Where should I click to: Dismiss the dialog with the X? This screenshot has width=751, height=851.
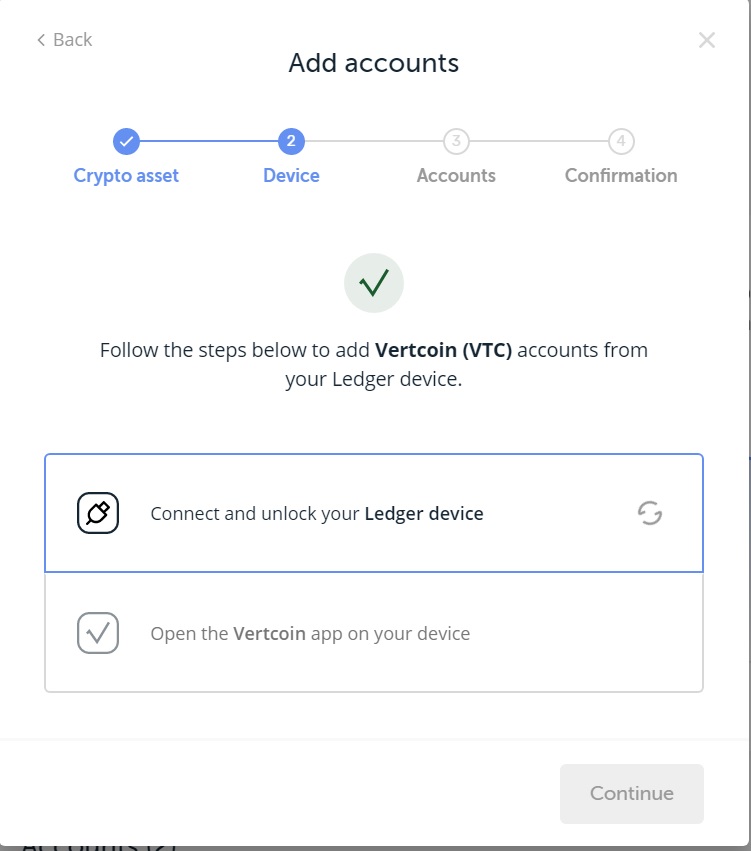tap(707, 40)
